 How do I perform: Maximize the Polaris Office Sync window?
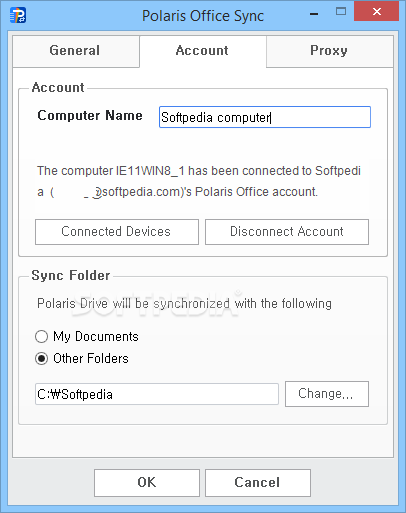[341, 12]
